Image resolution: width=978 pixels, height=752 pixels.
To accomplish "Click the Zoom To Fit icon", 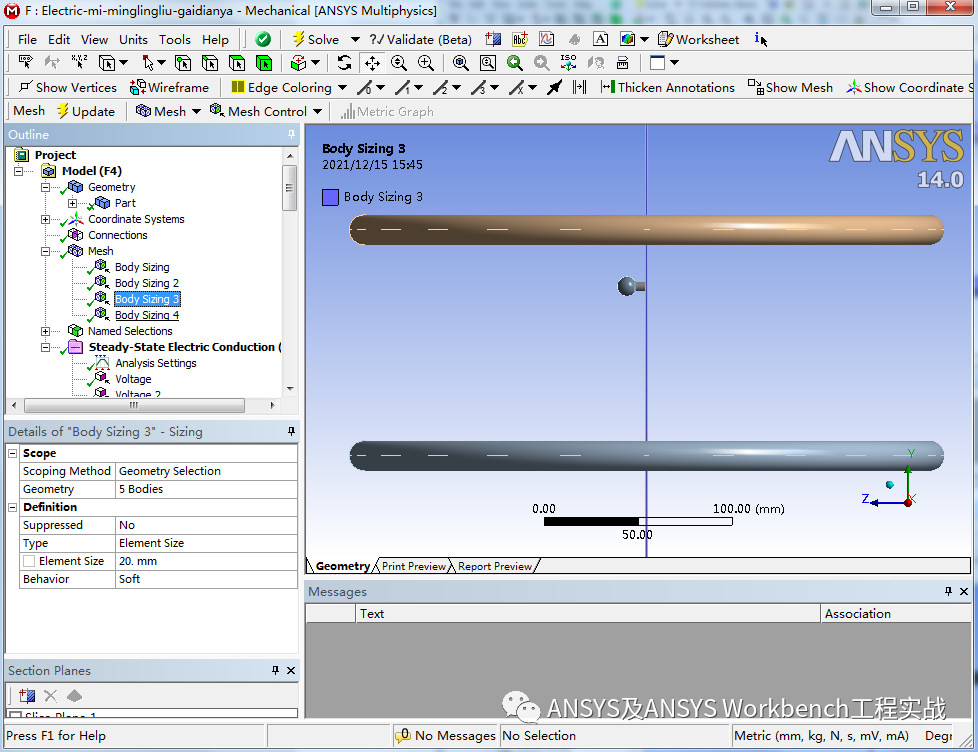I will [x=460, y=62].
